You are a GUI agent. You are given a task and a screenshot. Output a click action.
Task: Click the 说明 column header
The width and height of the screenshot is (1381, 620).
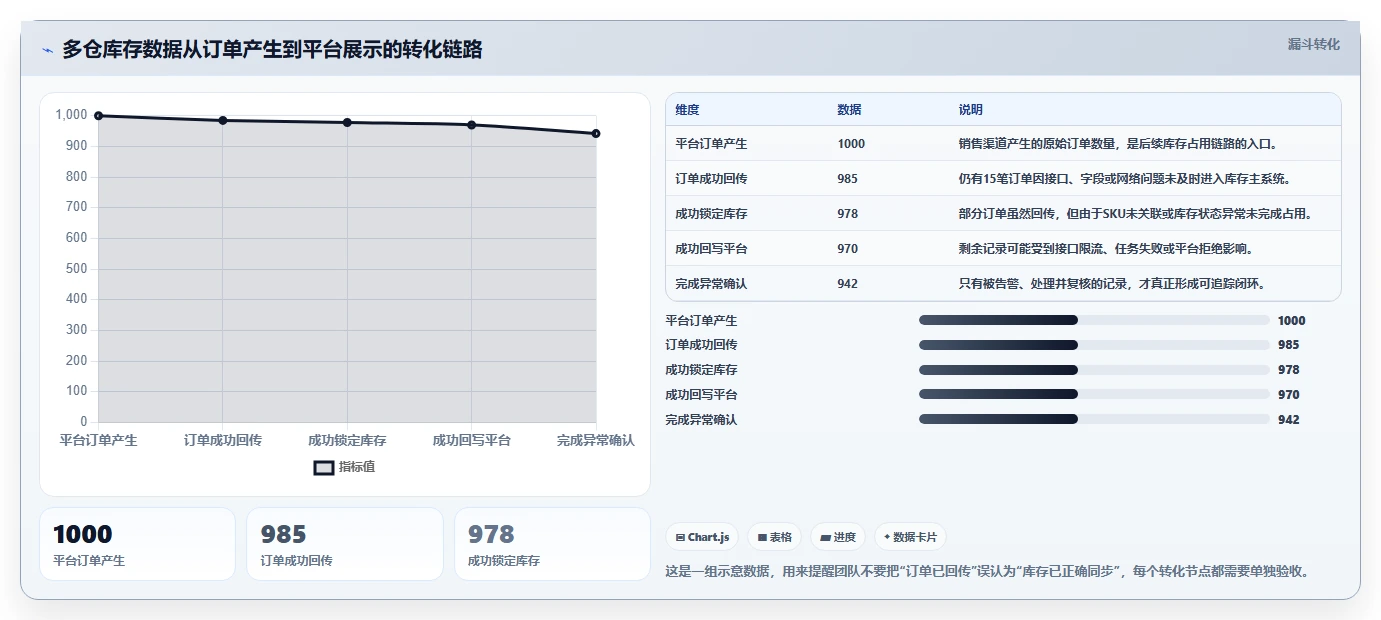click(970, 110)
